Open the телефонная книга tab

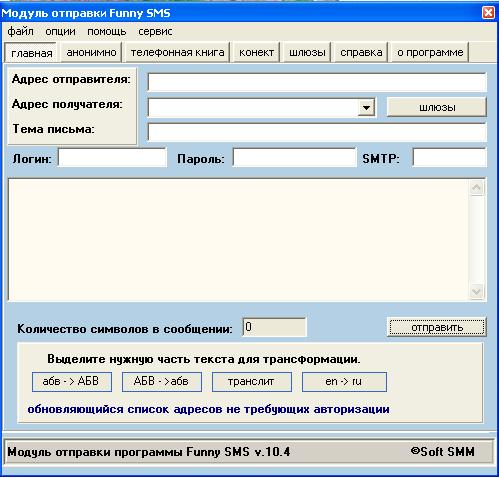click(x=177, y=52)
